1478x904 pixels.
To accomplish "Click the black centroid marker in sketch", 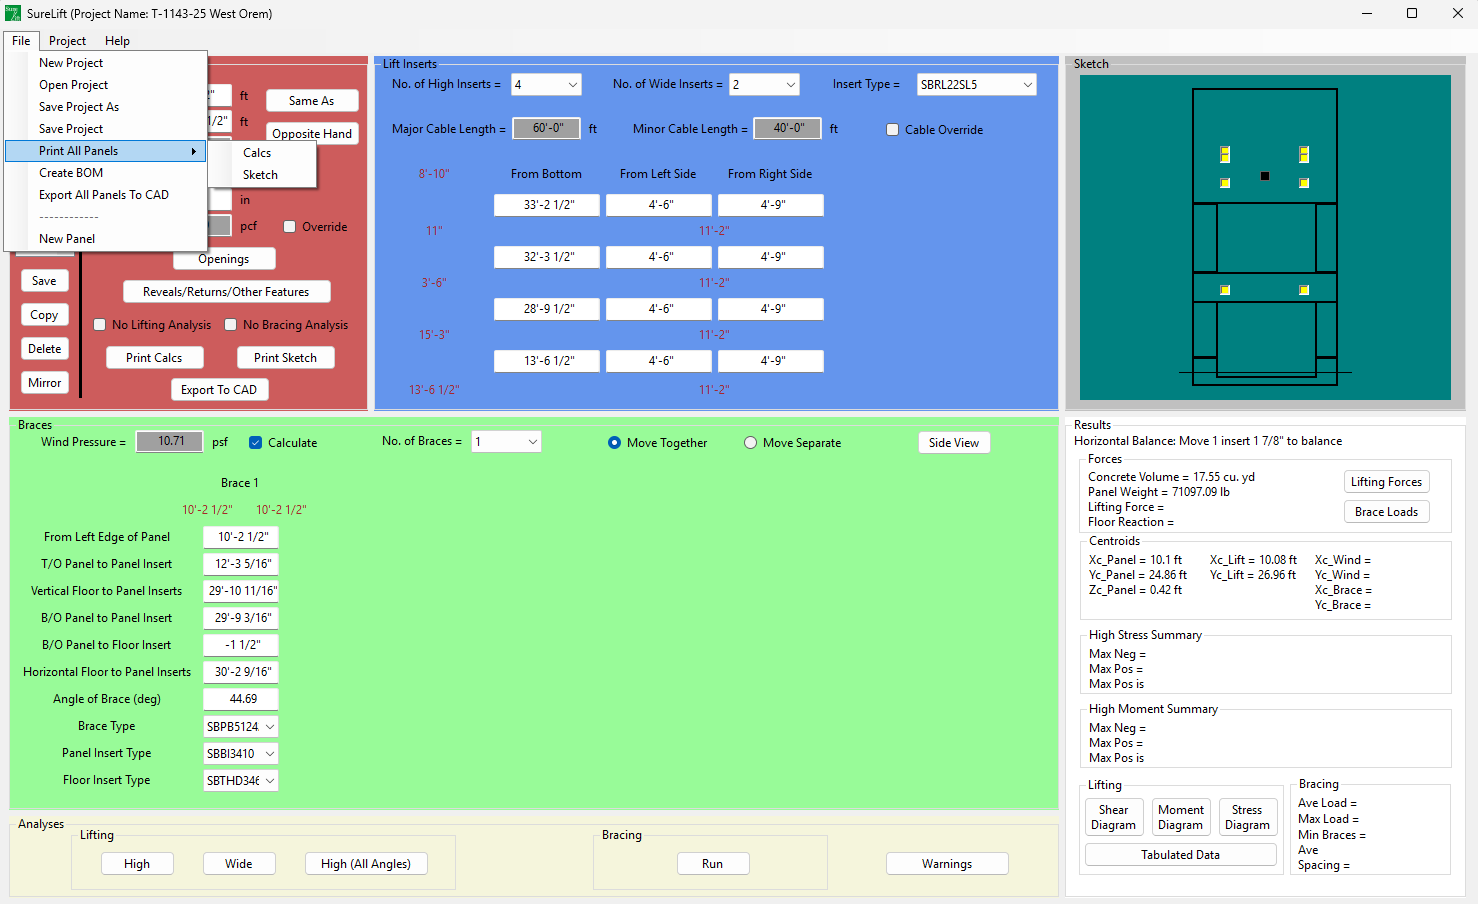I will [1265, 176].
